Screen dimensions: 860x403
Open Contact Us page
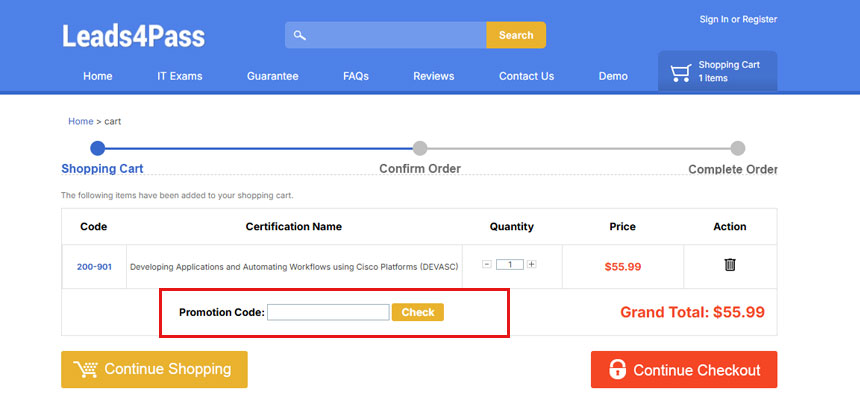coord(527,76)
